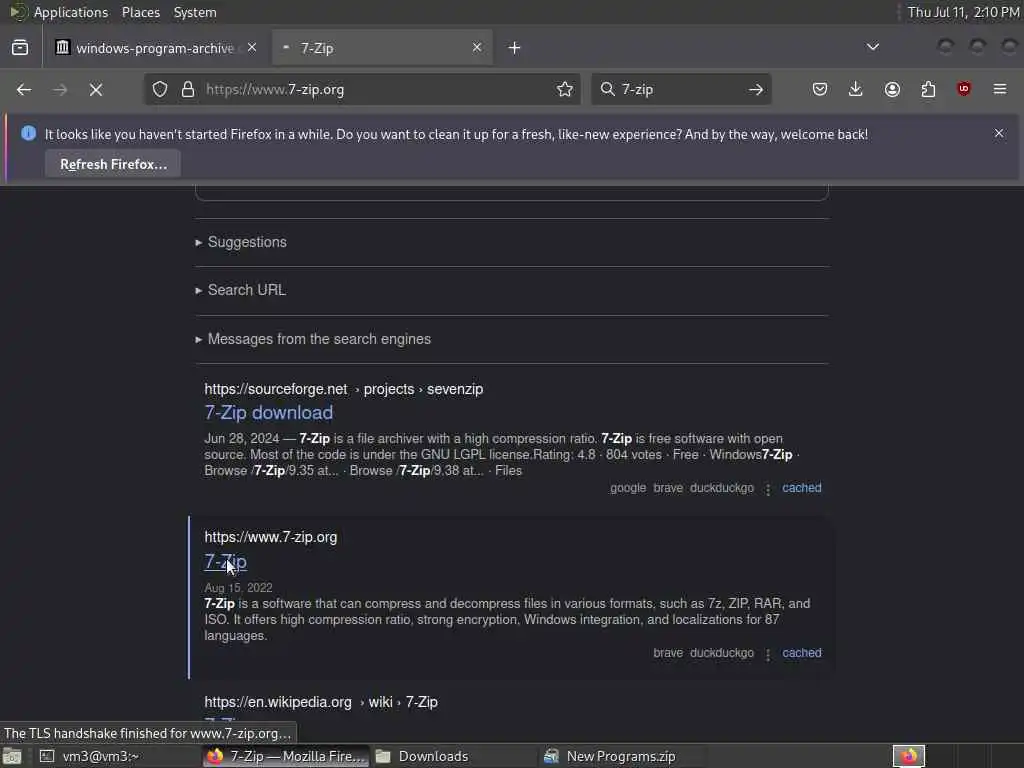Close the 7-Zip tab
This screenshot has width=1024, height=768.
point(477,48)
